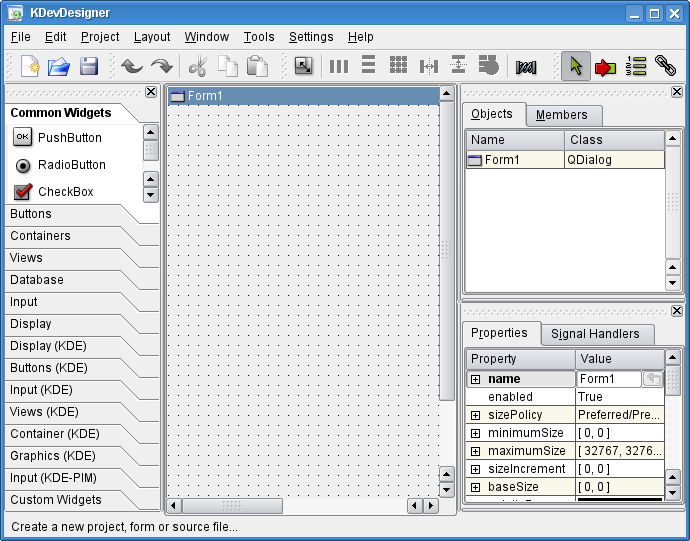The image size is (690, 541).
Task: Click the Set Buddy chain icon
Action: (x=665, y=67)
